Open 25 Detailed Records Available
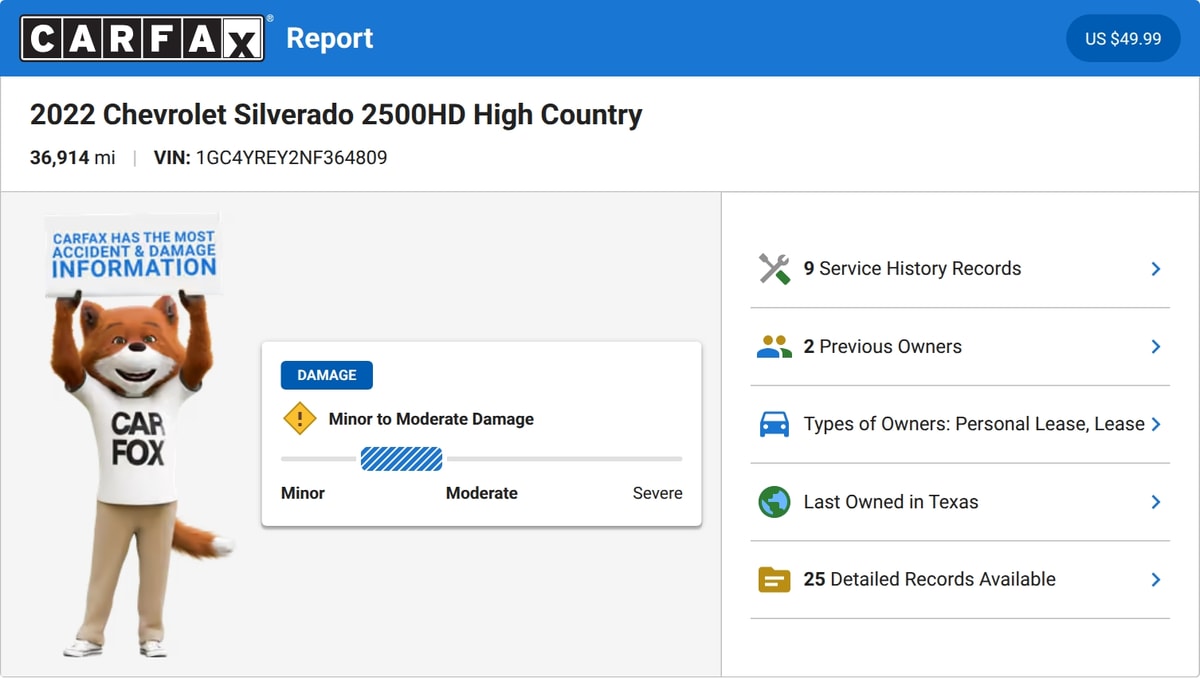 tap(960, 579)
